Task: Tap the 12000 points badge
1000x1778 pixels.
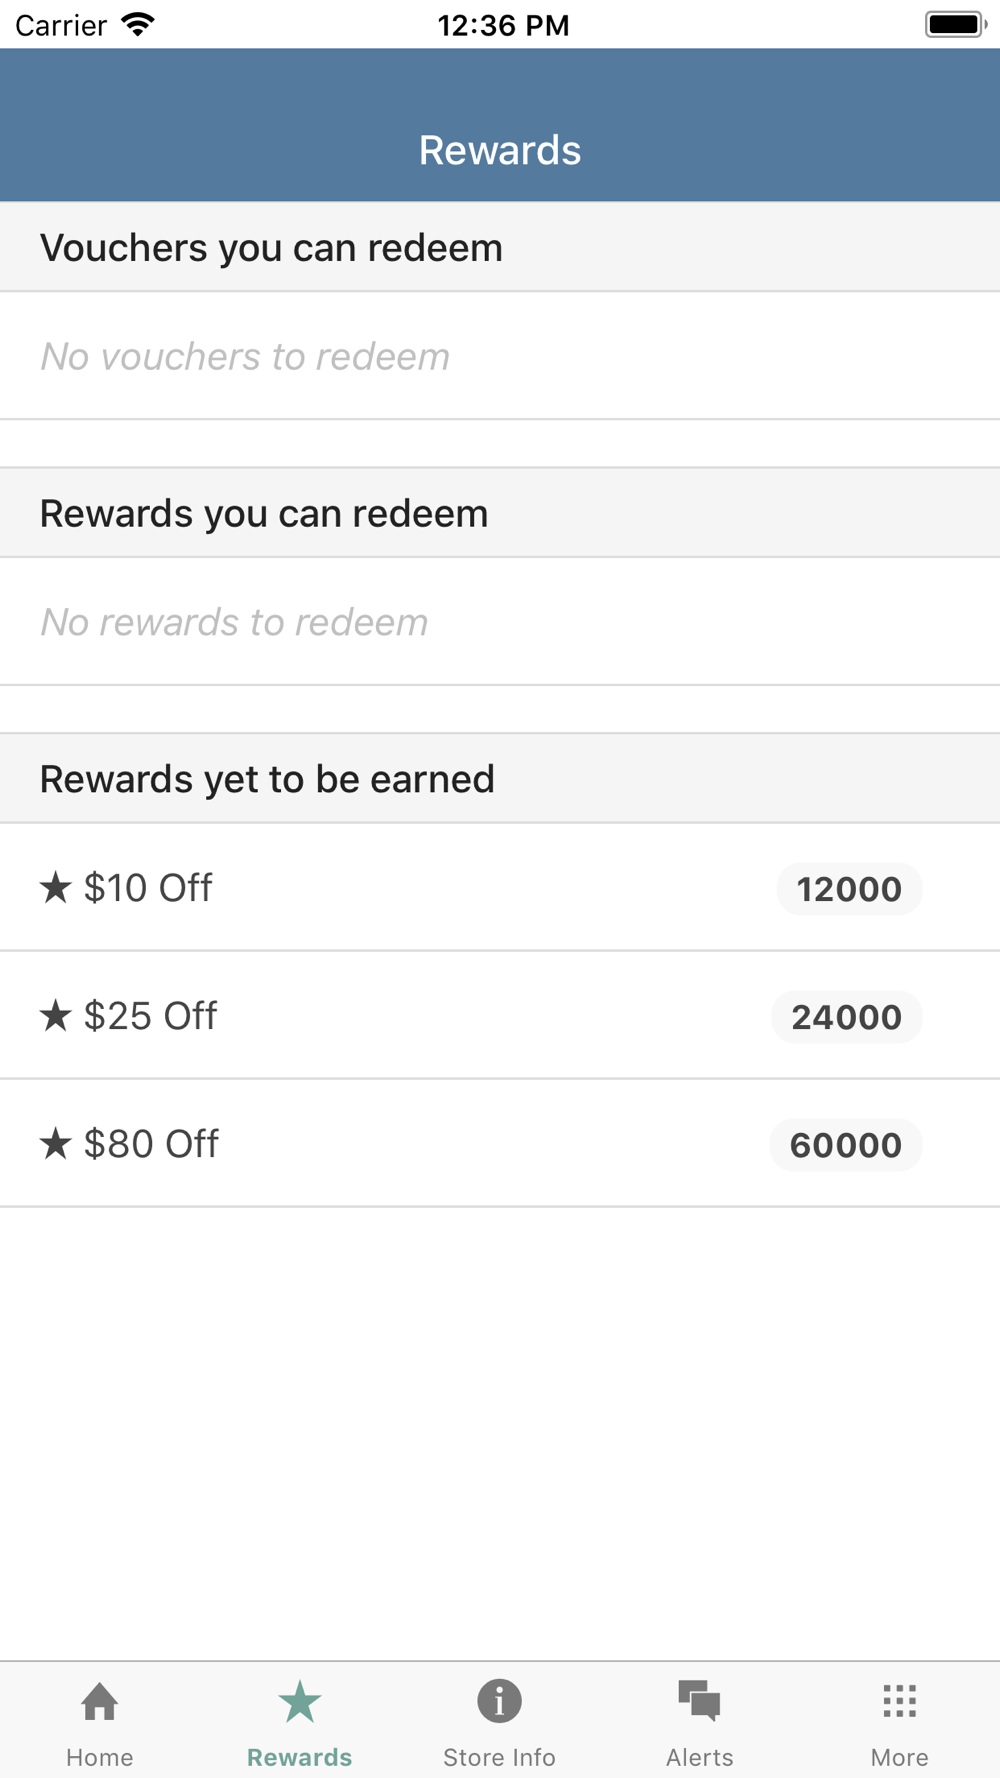Action: tap(849, 889)
